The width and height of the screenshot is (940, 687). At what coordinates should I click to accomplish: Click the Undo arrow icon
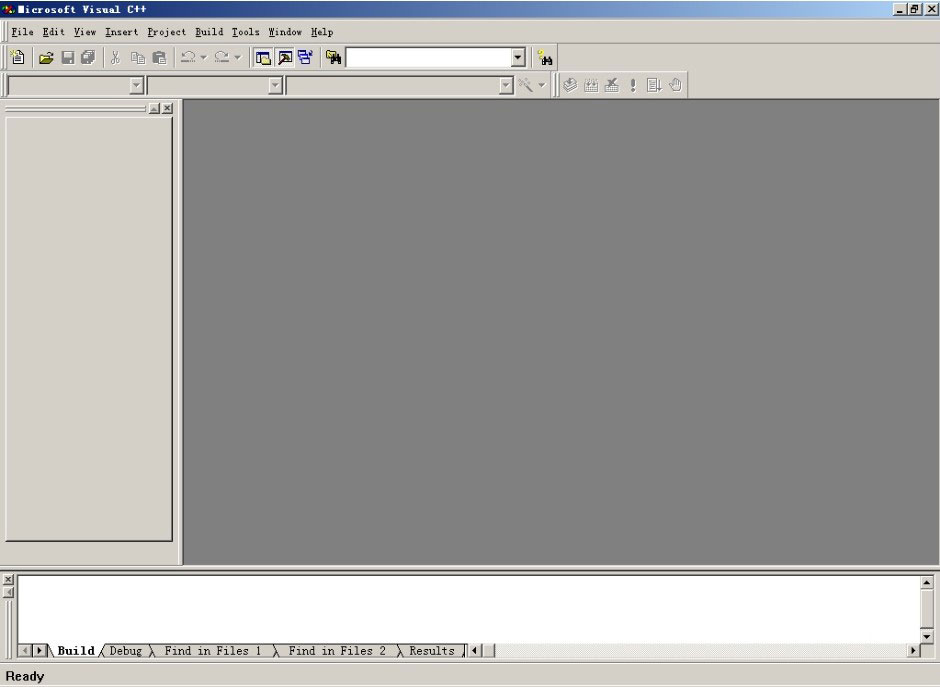coord(188,58)
